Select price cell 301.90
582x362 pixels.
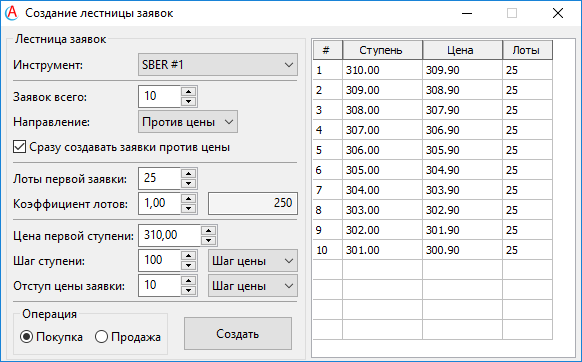click(462, 230)
